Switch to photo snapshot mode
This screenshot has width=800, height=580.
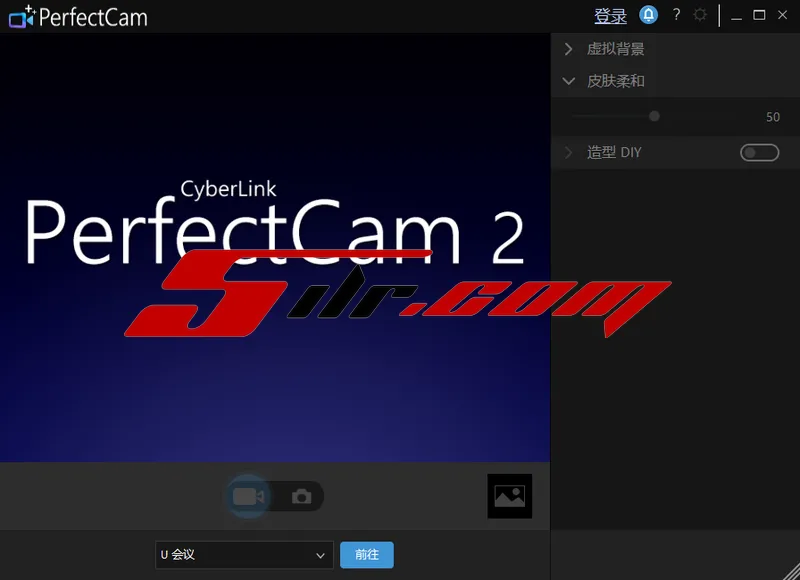coord(302,496)
